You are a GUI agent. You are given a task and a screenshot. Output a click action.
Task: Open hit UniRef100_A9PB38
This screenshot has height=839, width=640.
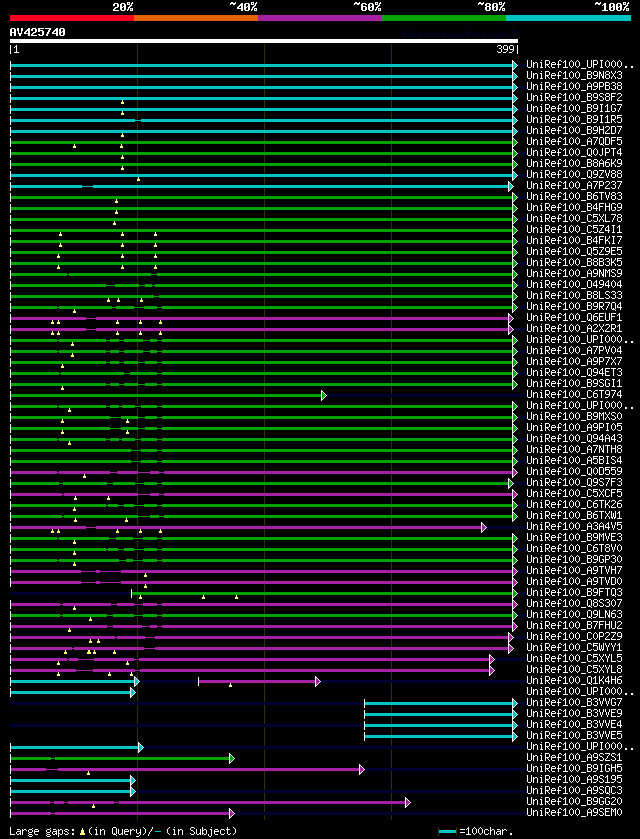pos(574,87)
